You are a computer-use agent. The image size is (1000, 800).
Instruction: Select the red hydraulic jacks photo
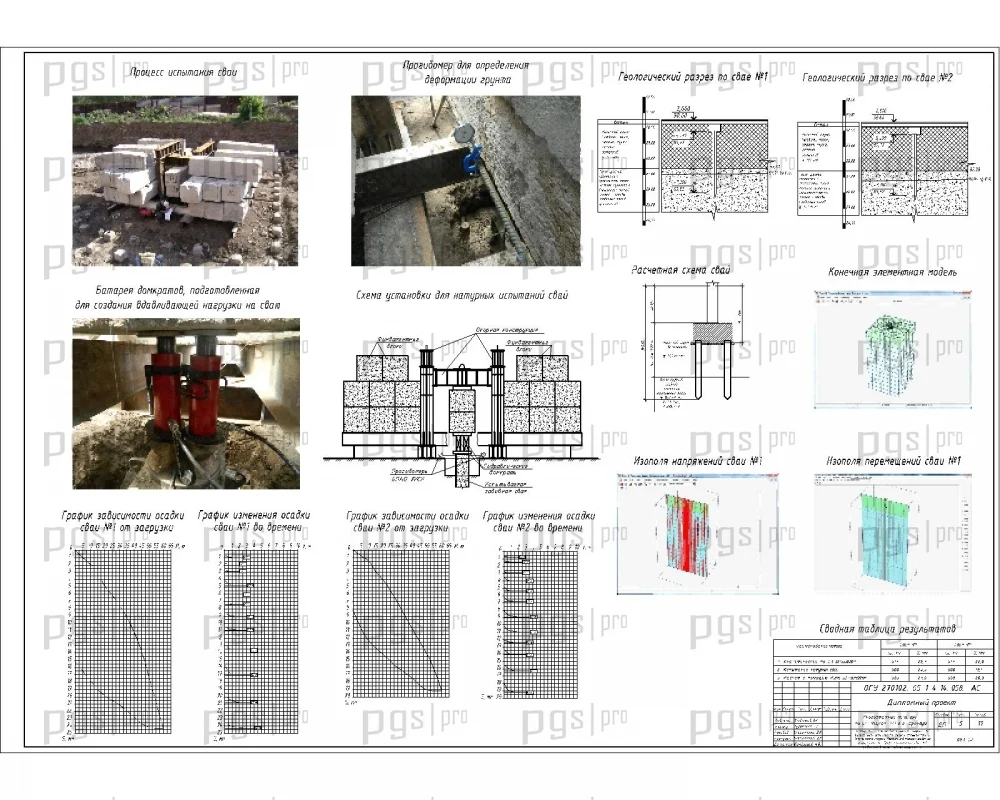(186, 404)
